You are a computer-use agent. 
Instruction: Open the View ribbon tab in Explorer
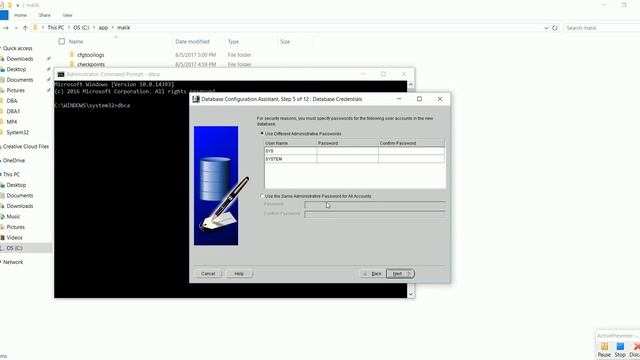[67, 15]
